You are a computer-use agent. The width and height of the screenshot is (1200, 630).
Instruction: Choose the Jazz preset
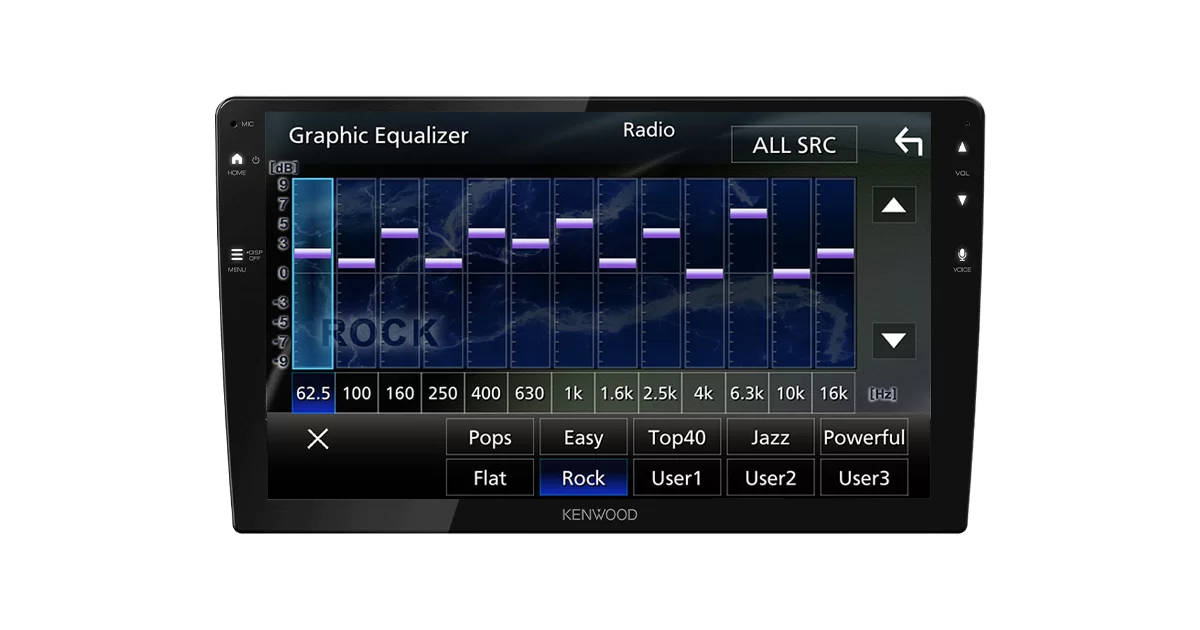[770, 437]
